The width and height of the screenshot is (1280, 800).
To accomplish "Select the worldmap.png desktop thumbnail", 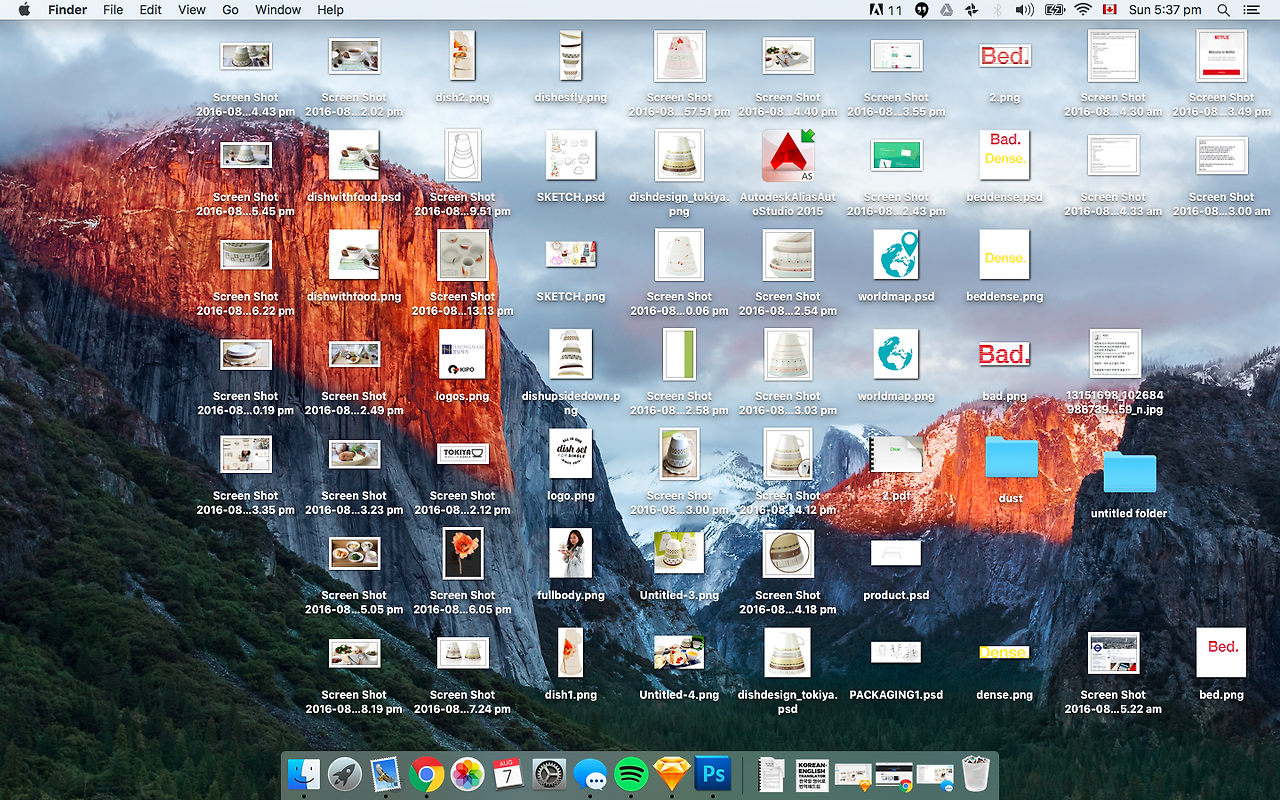I will point(896,354).
